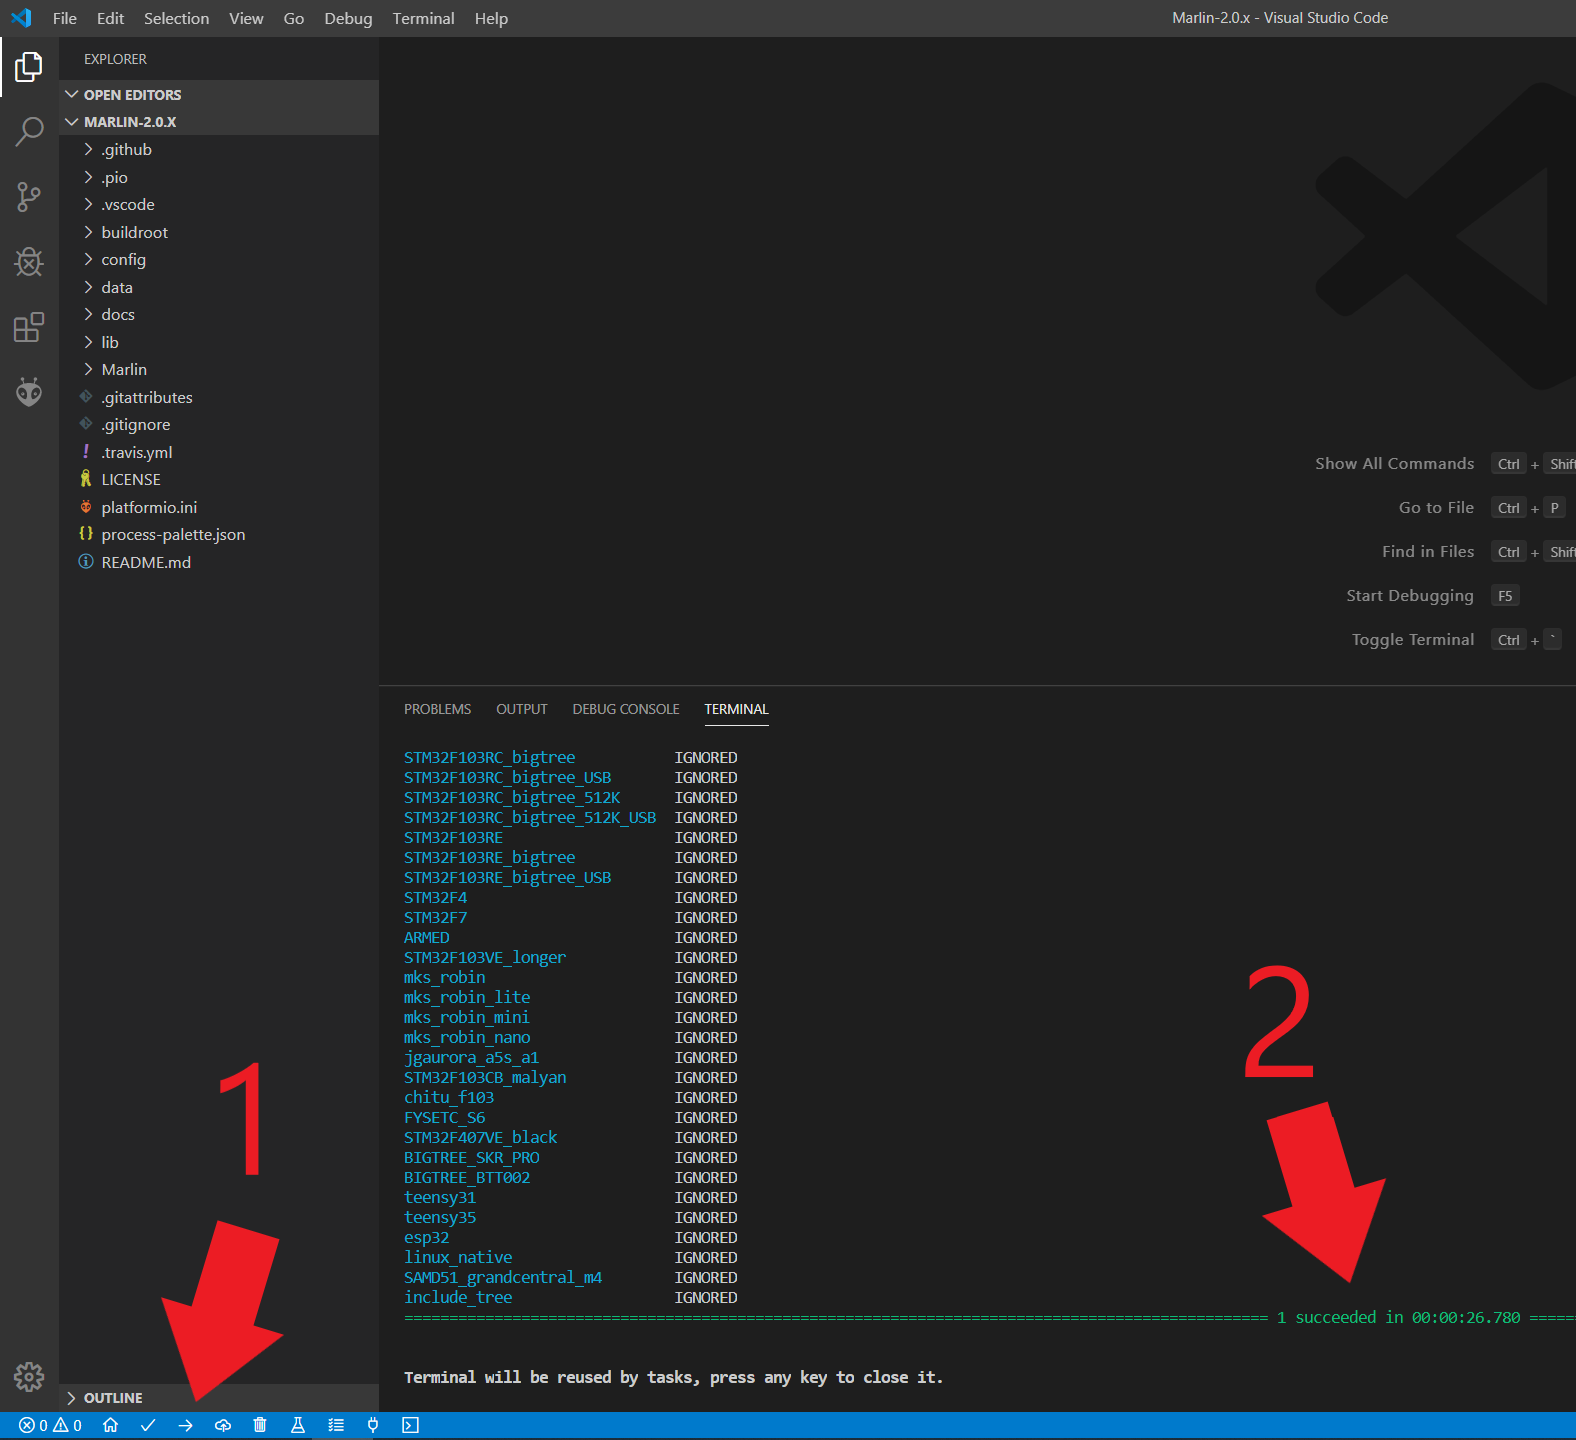The image size is (1576, 1440).
Task: Switch to the DEBUG CONSOLE tab
Action: click(626, 709)
